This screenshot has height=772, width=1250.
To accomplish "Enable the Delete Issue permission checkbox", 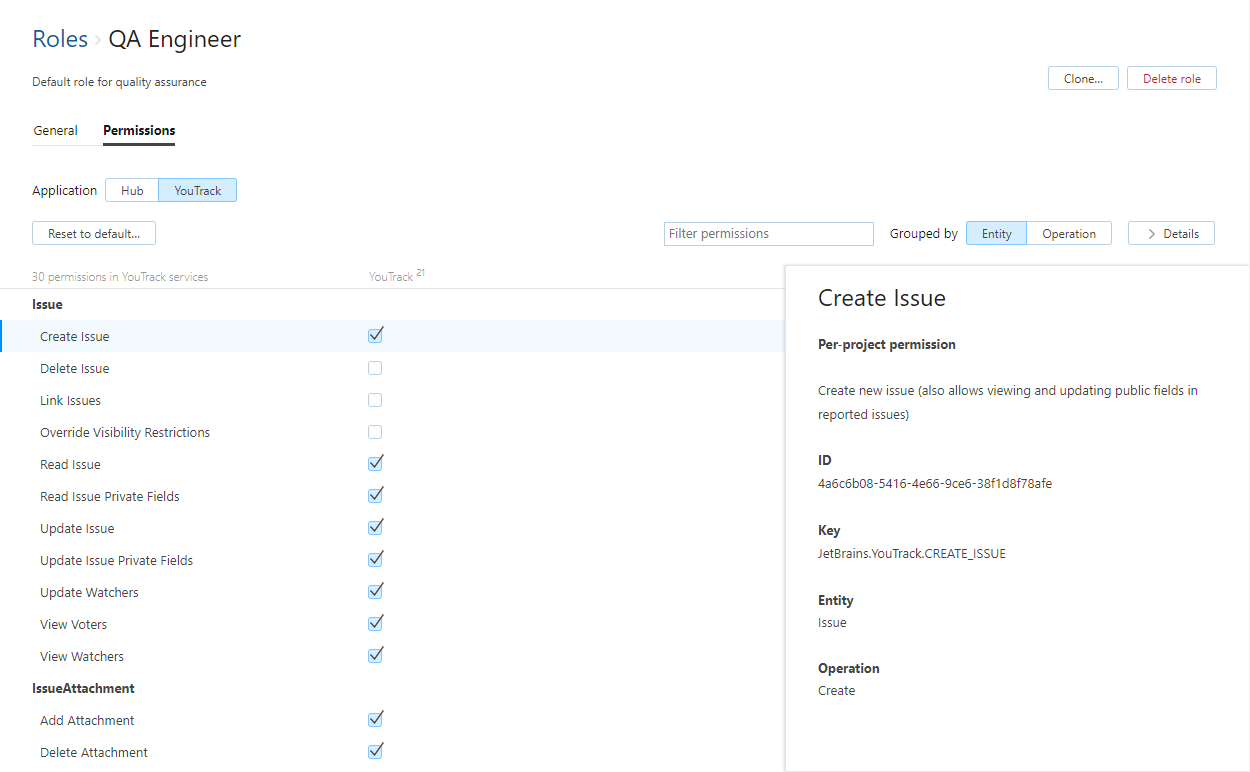I will pos(375,368).
